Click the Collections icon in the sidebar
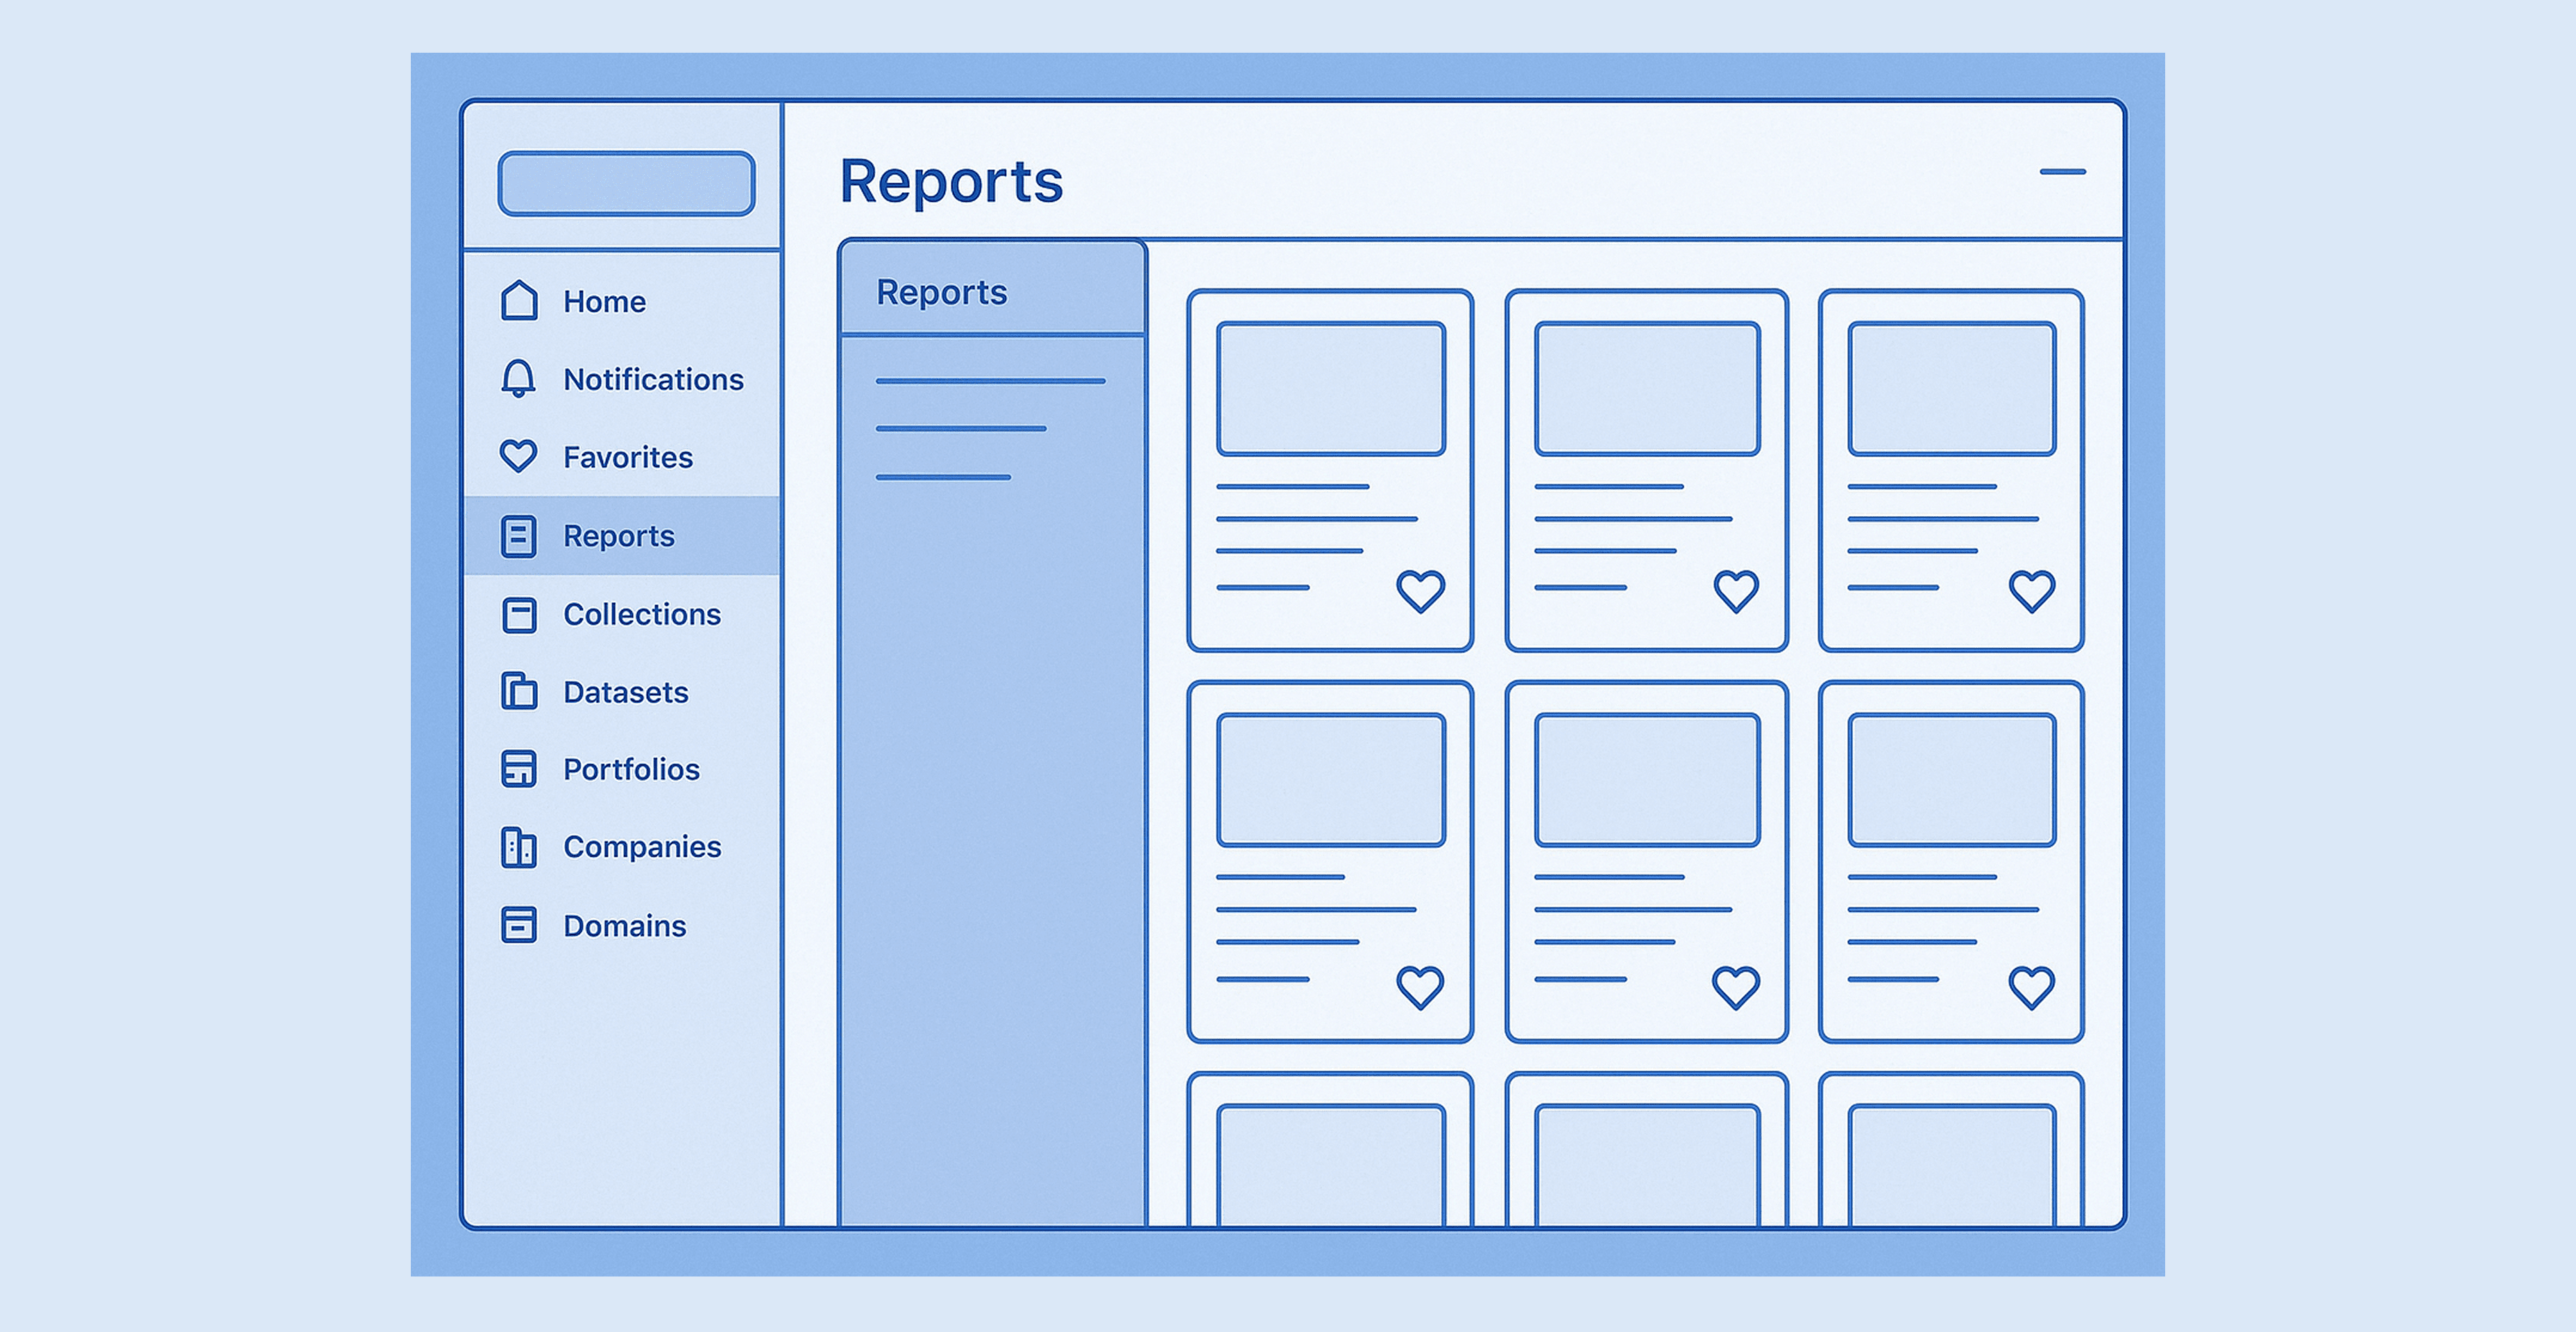2576x1332 pixels. coord(519,614)
